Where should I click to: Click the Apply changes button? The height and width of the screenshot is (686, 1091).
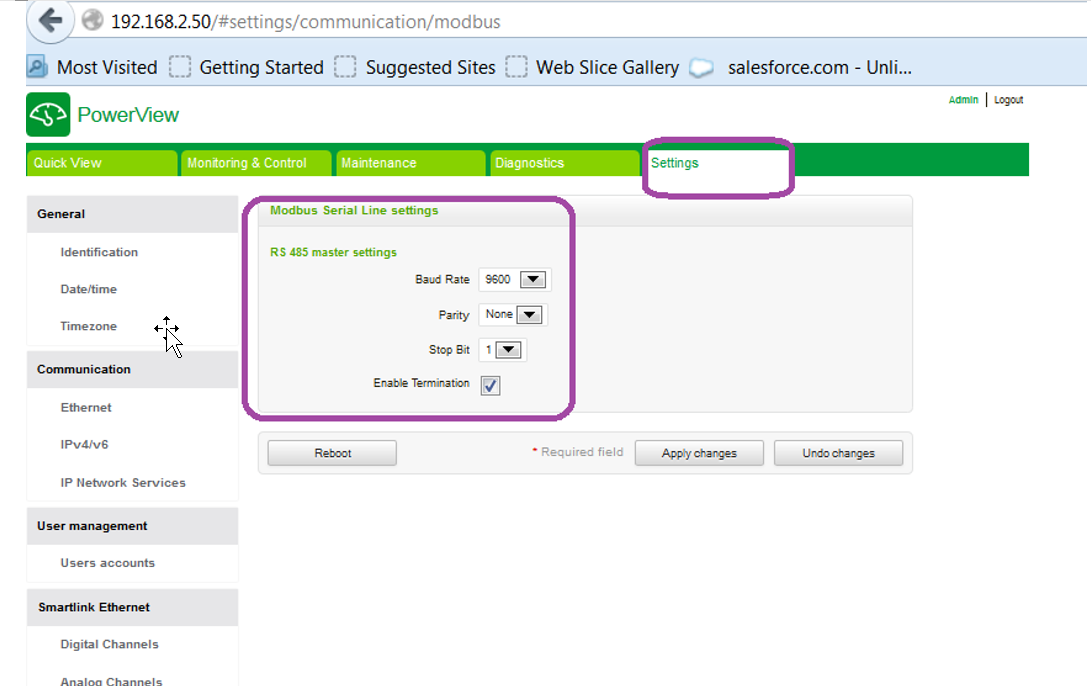699,453
